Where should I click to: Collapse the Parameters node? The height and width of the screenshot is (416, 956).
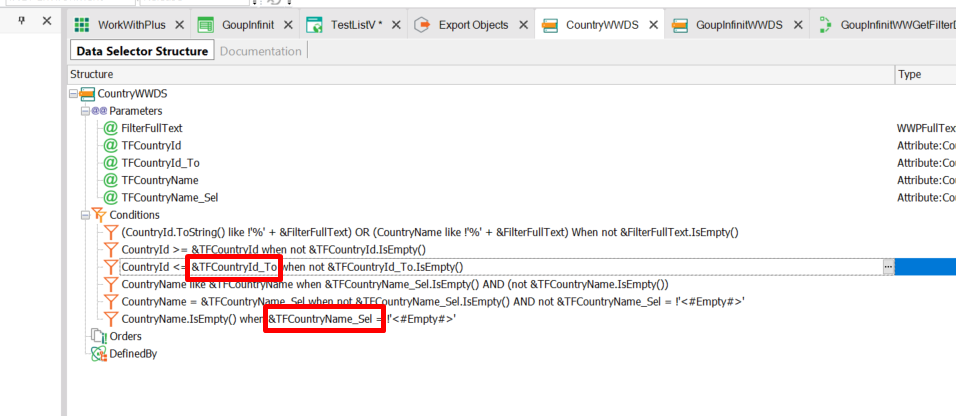coord(85,111)
